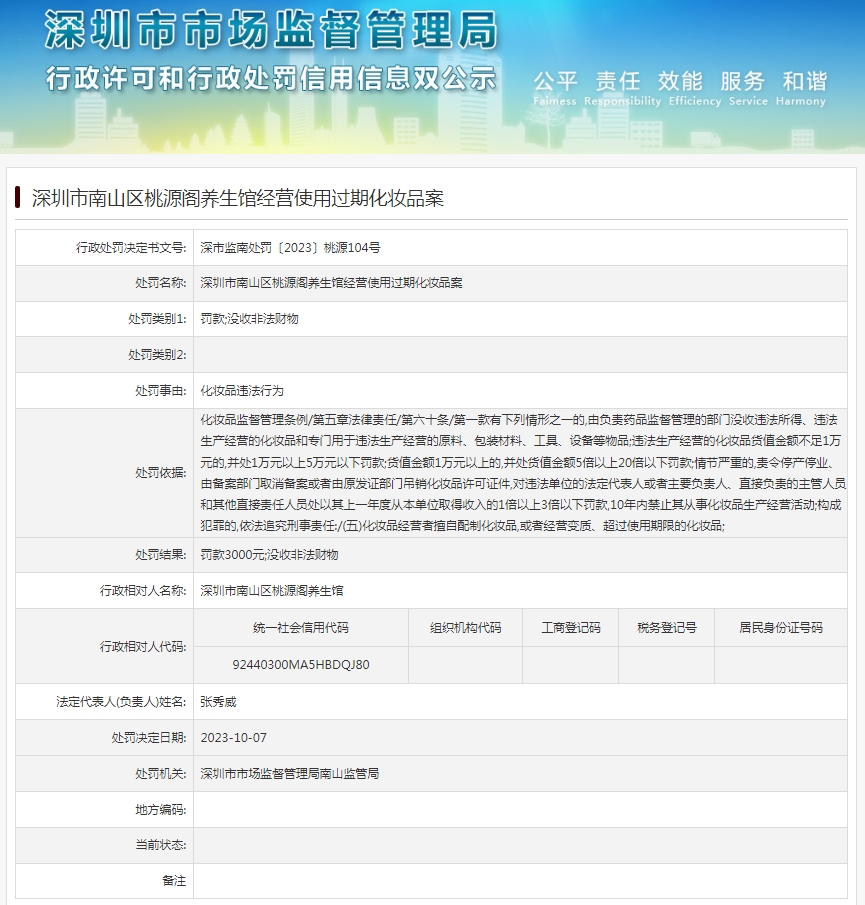The image size is (865, 905).
Task: Click the 处罚事由 label
Action: point(161,391)
